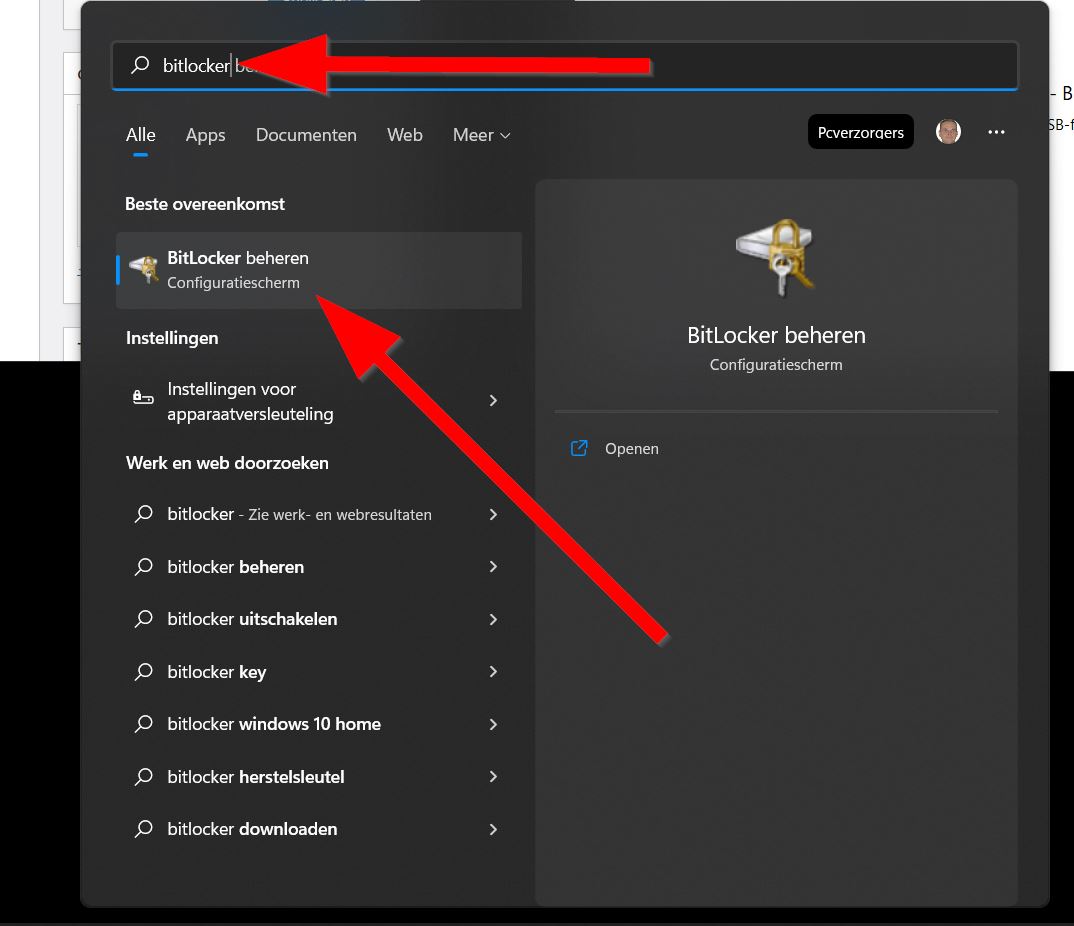This screenshot has width=1074, height=926.
Task: Click the search magnifier icon in search box
Action: coord(140,65)
